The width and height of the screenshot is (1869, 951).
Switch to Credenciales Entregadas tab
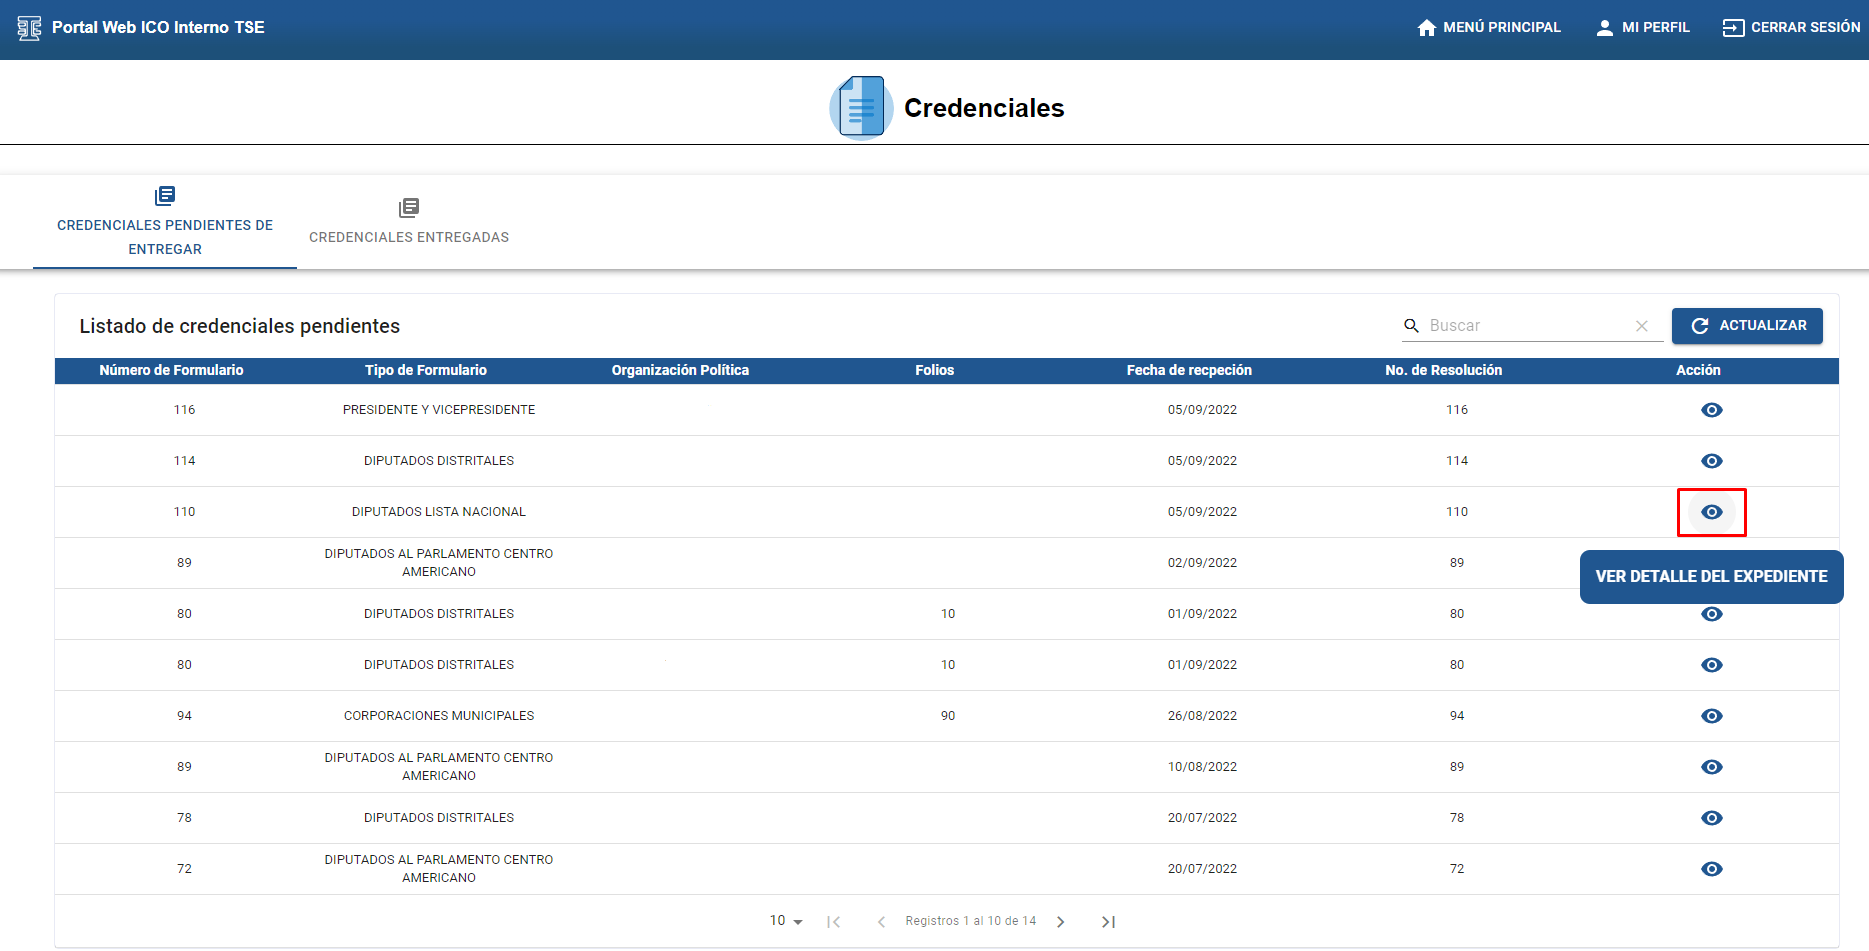[409, 222]
